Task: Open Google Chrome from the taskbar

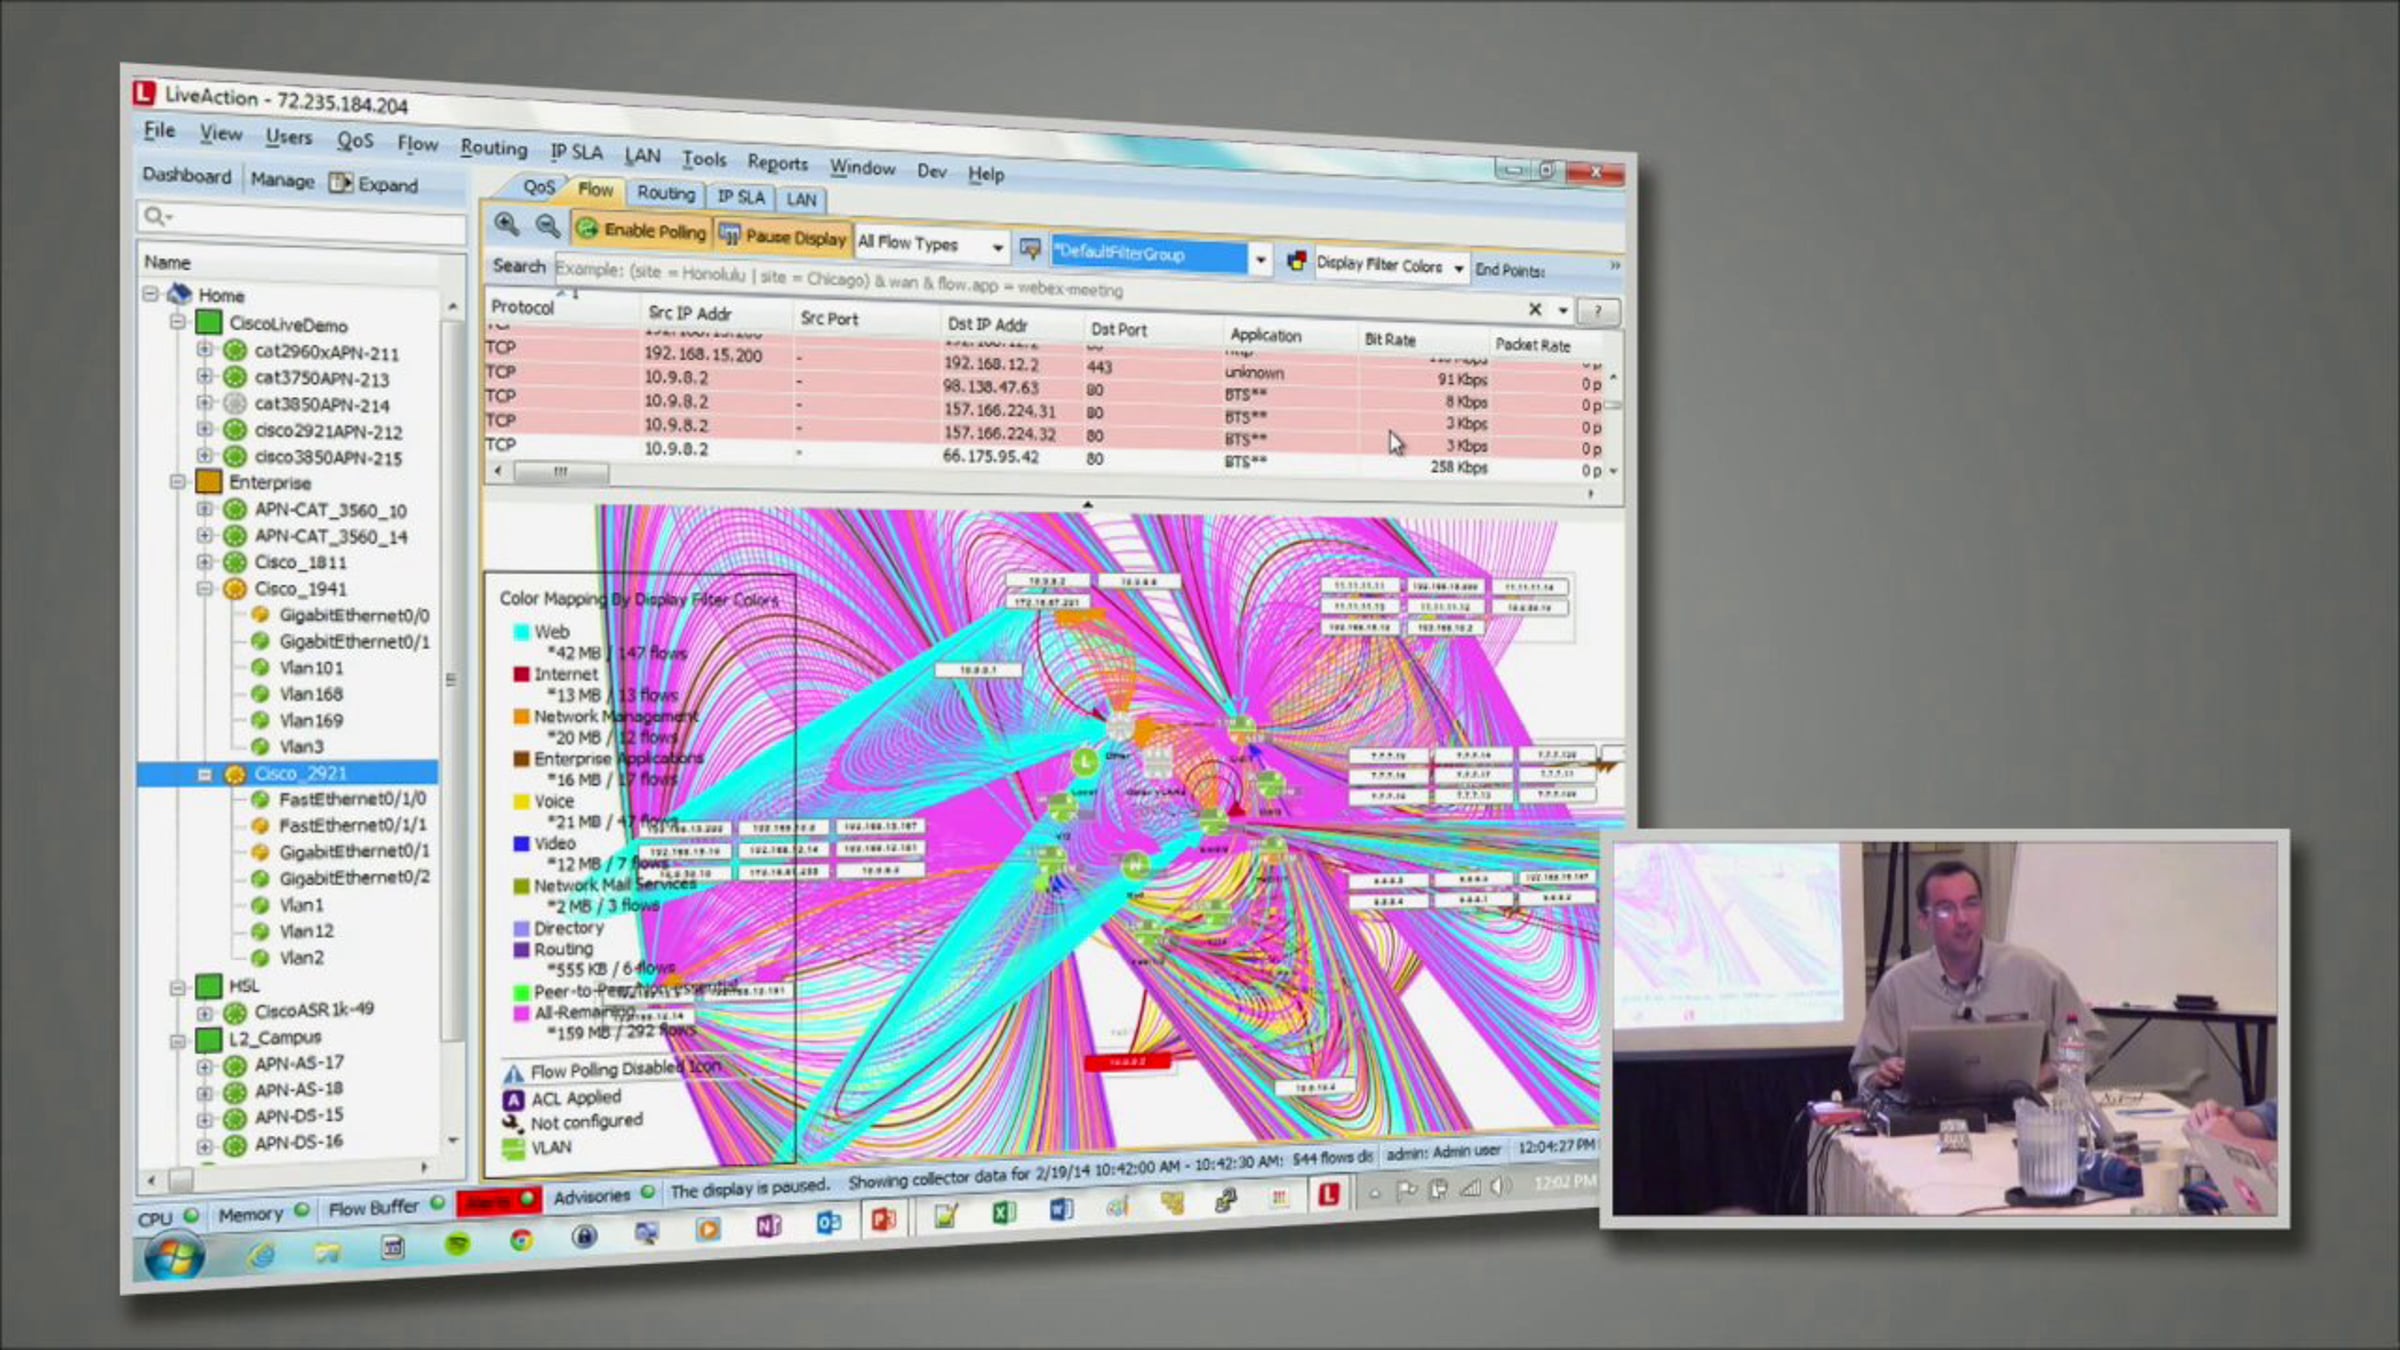Action: (521, 1240)
